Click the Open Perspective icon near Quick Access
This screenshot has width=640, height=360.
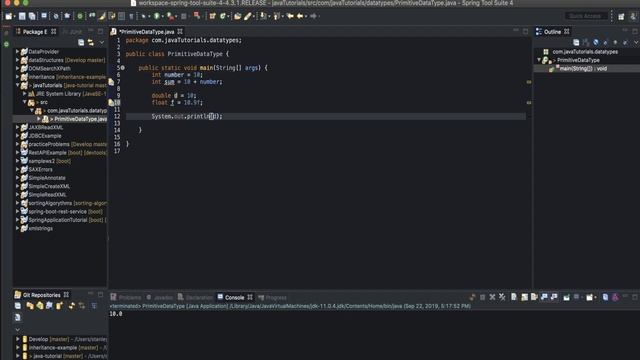(621, 16)
